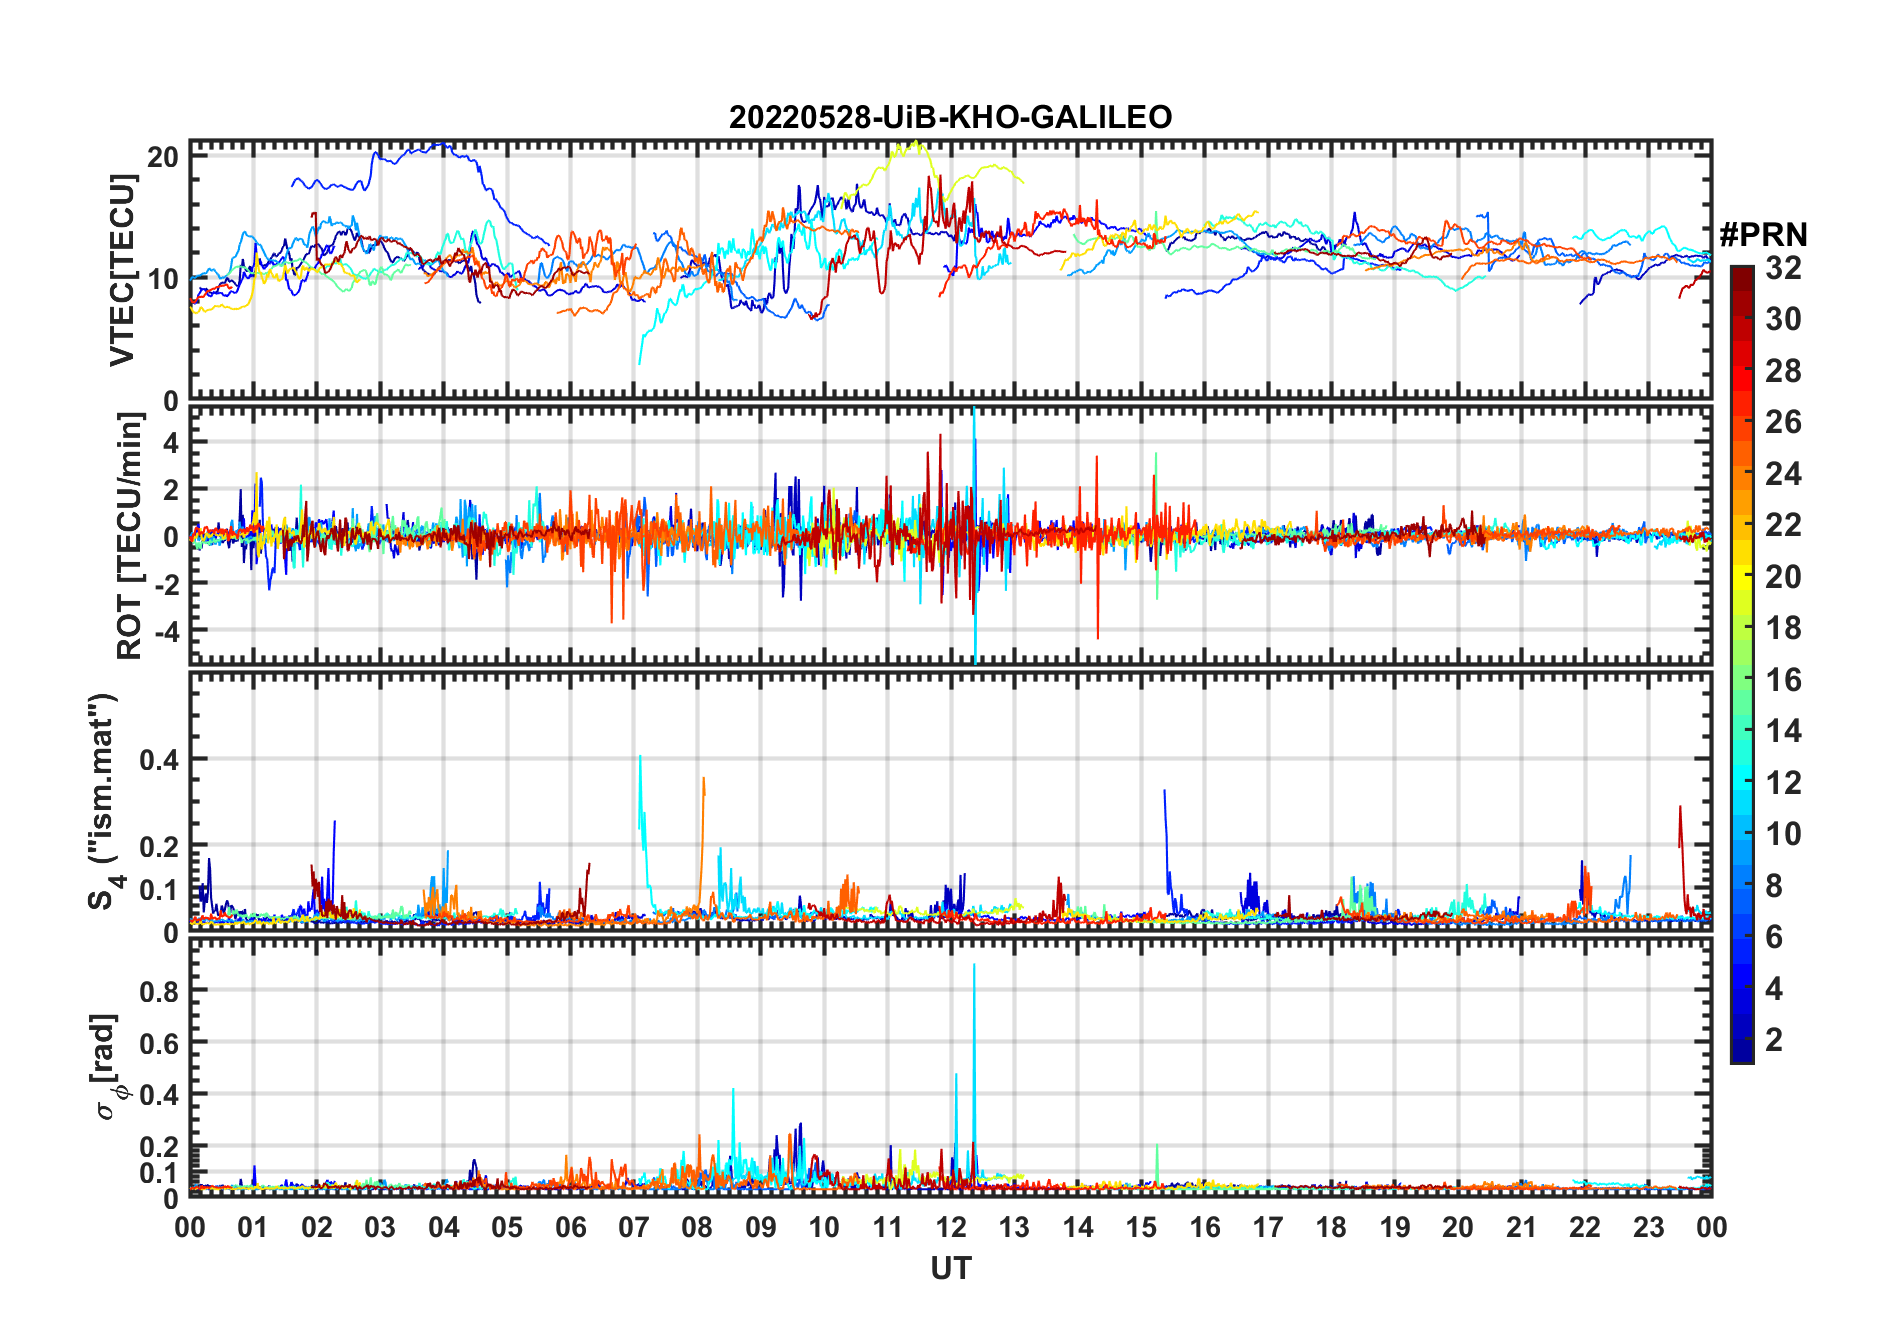Click x-axis hour tick 04
The width and height of the screenshot is (1902, 1330).
coord(444,1228)
